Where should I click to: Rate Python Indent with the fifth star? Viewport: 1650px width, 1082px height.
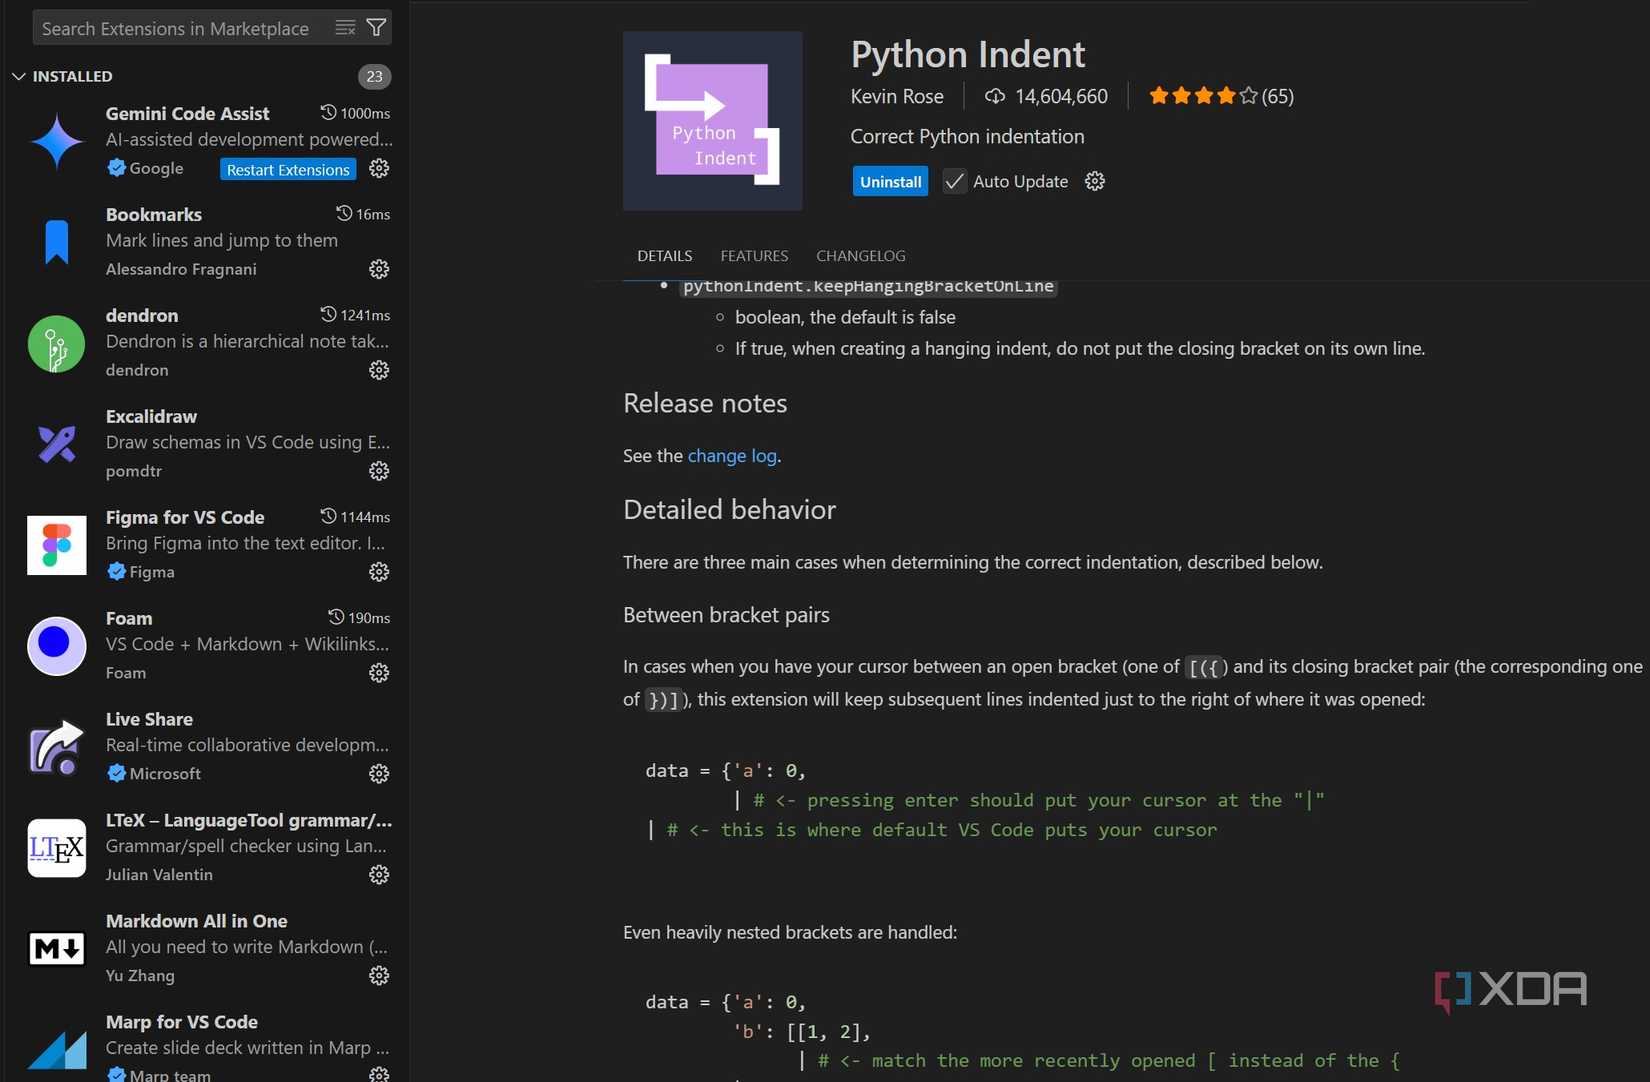click(1248, 95)
